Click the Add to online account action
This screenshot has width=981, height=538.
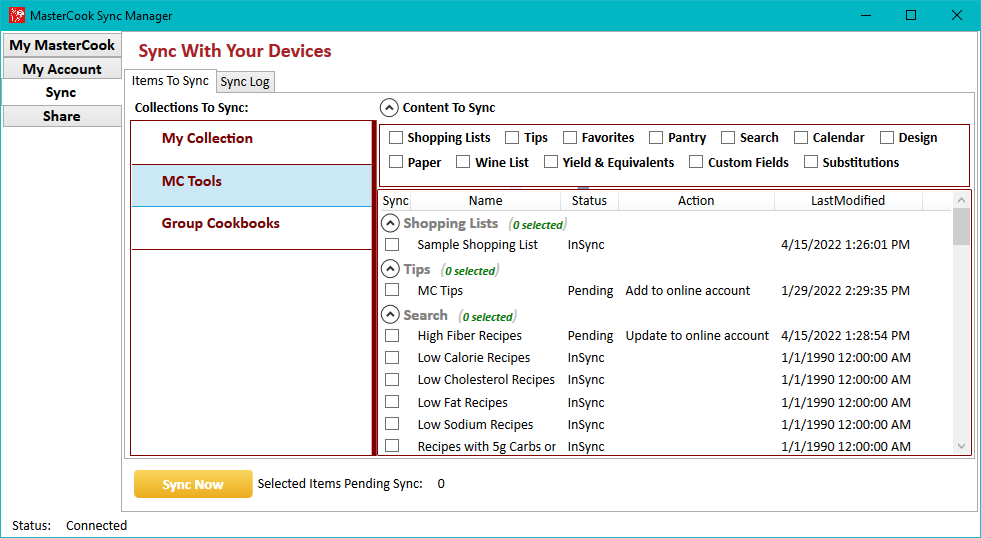[x=688, y=291]
